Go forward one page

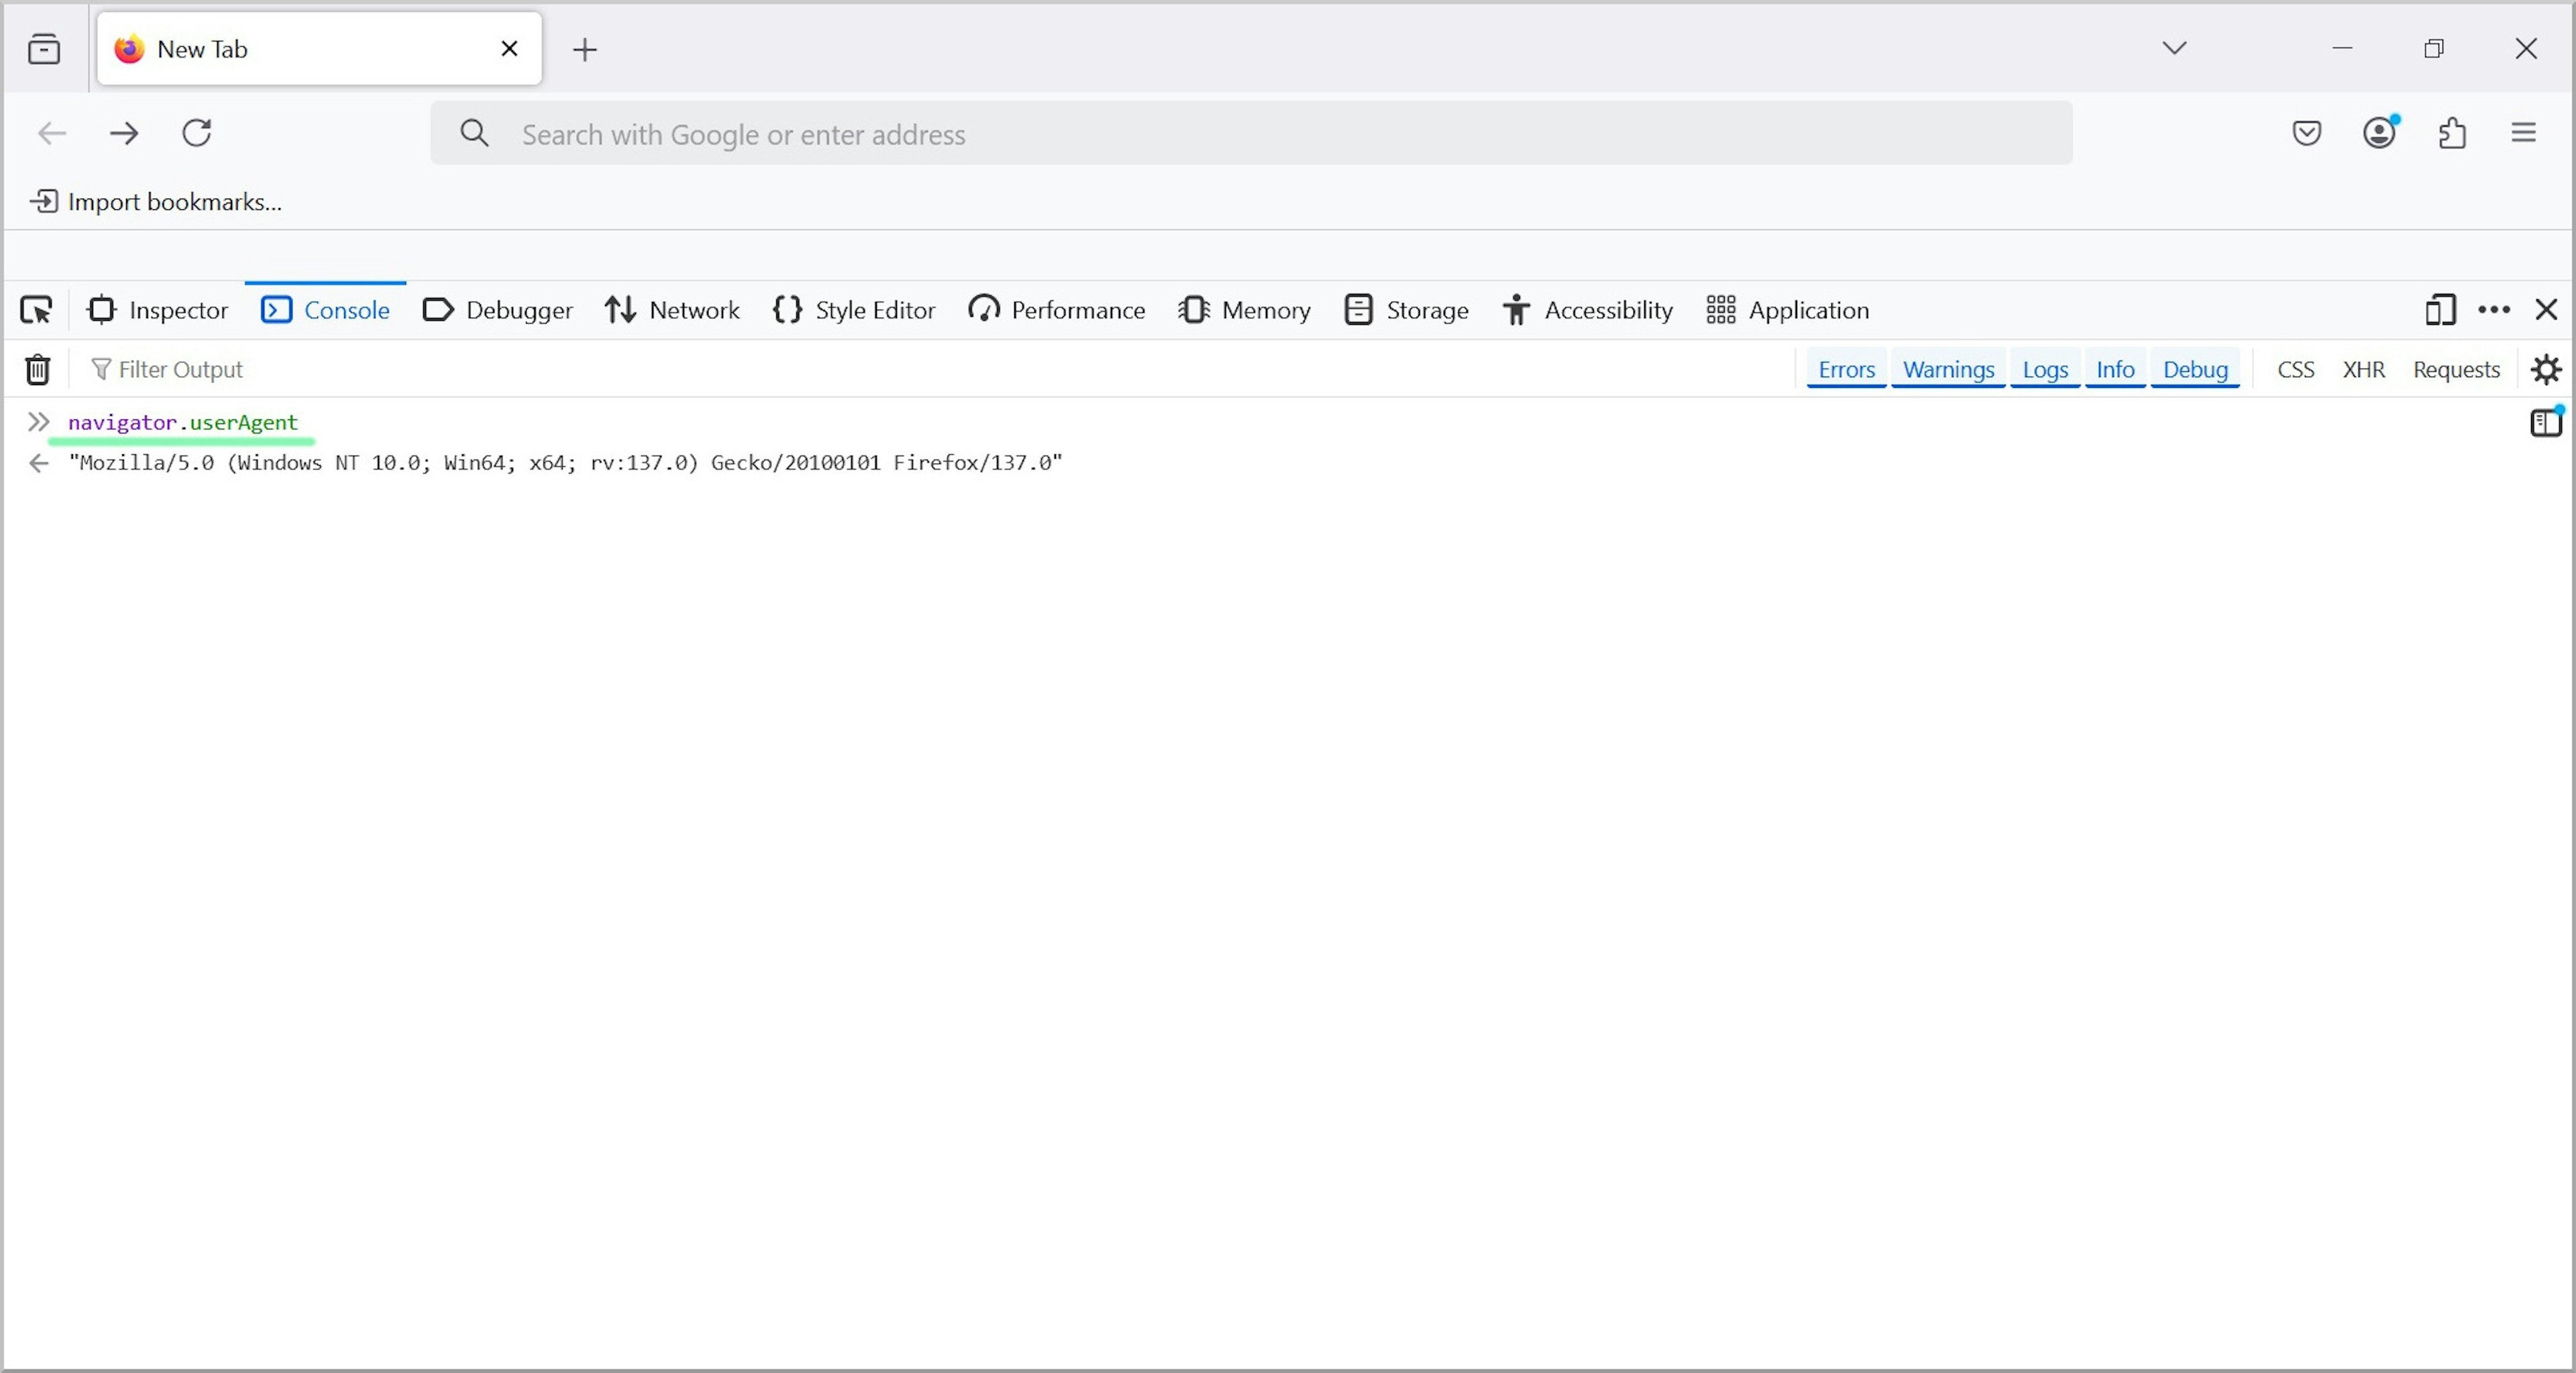[124, 133]
